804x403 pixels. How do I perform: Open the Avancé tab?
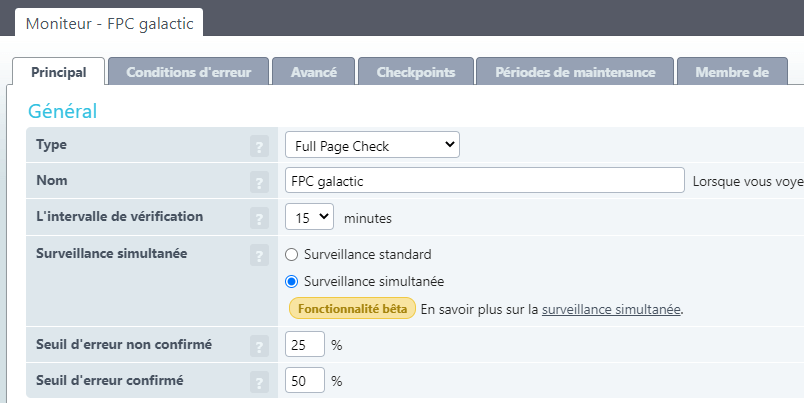(314, 72)
